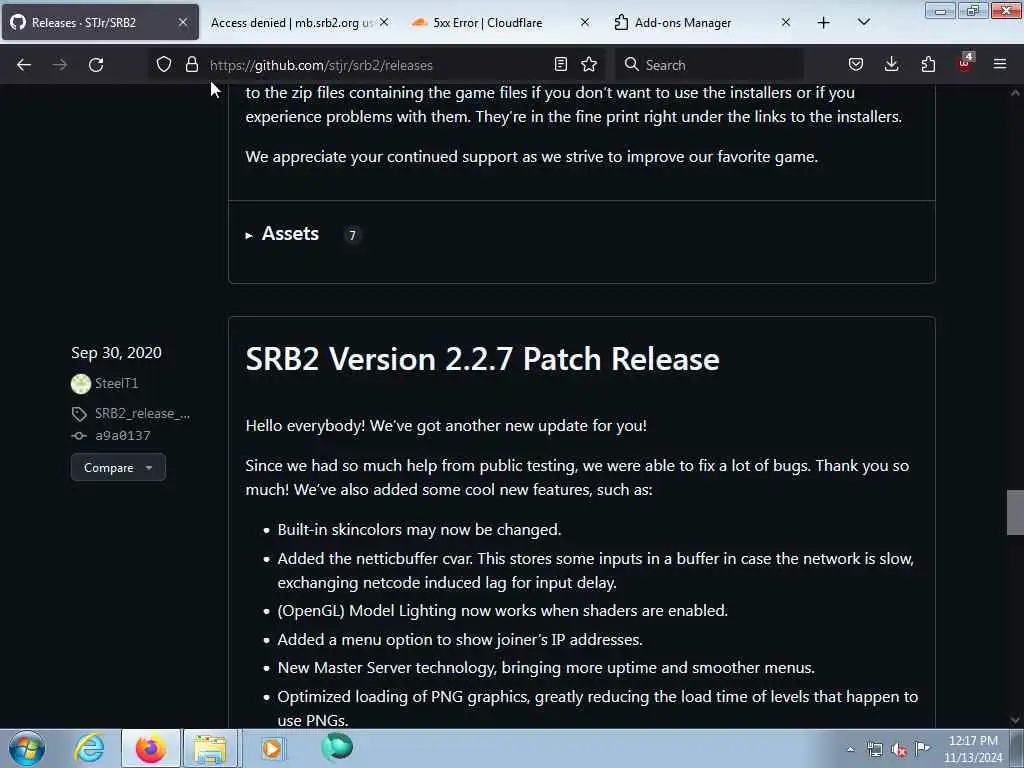This screenshot has width=1024, height=768.
Task: Open Windows Media Player taskbar icon
Action: [x=272, y=748]
